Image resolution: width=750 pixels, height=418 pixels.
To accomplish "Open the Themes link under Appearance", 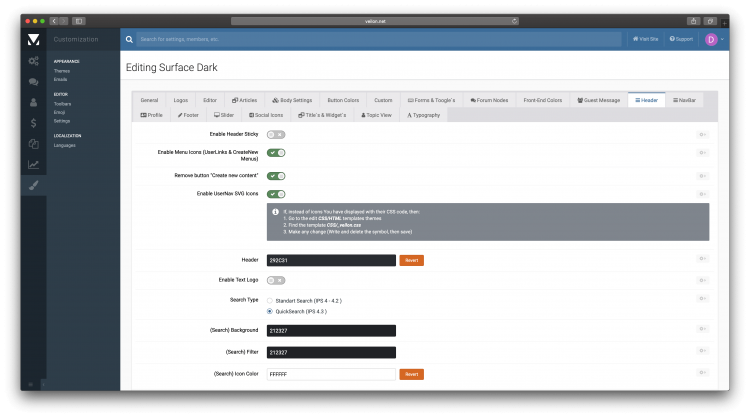I will pyautogui.click(x=62, y=71).
